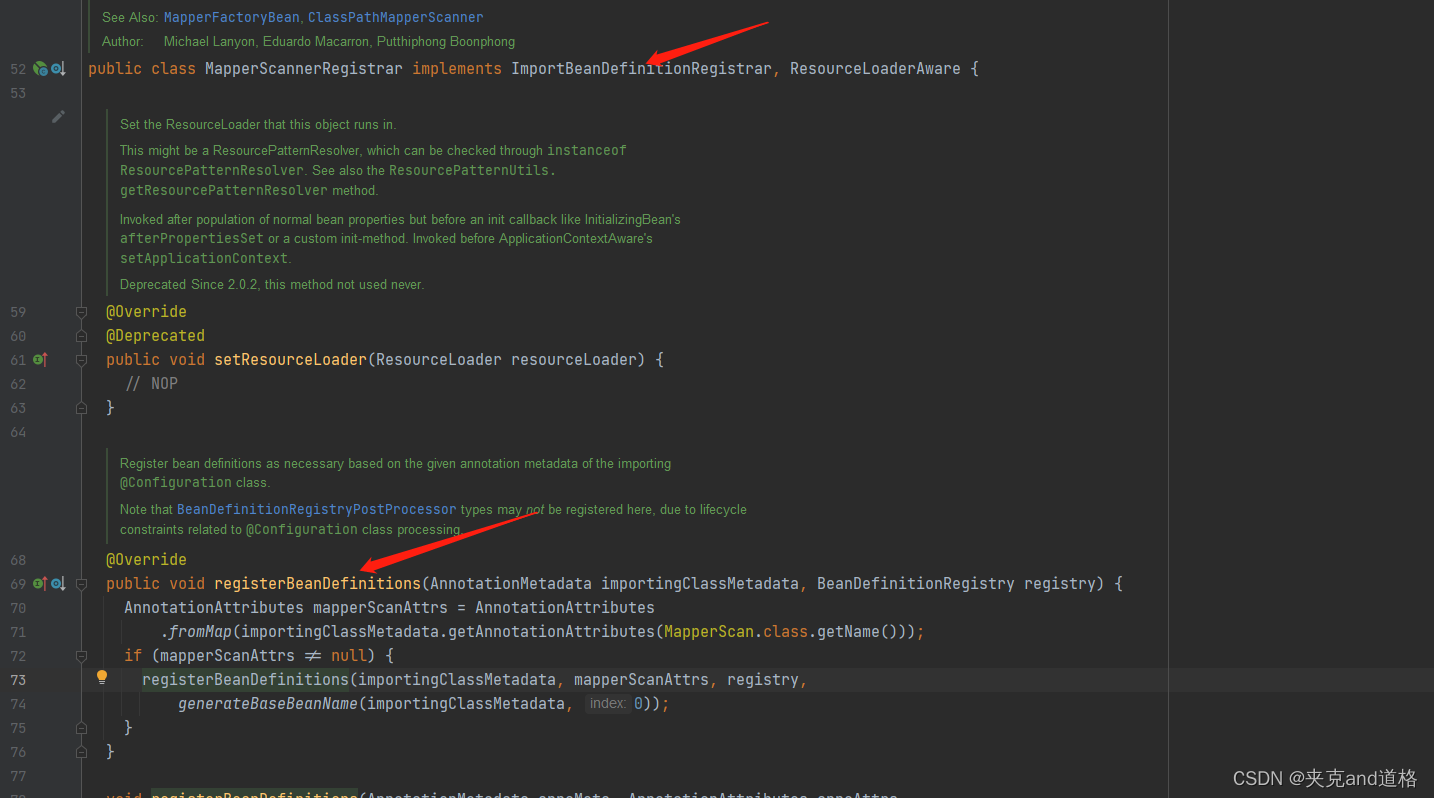
Task: Open the ClassPathMapperScanner See Also link
Action: click(395, 17)
